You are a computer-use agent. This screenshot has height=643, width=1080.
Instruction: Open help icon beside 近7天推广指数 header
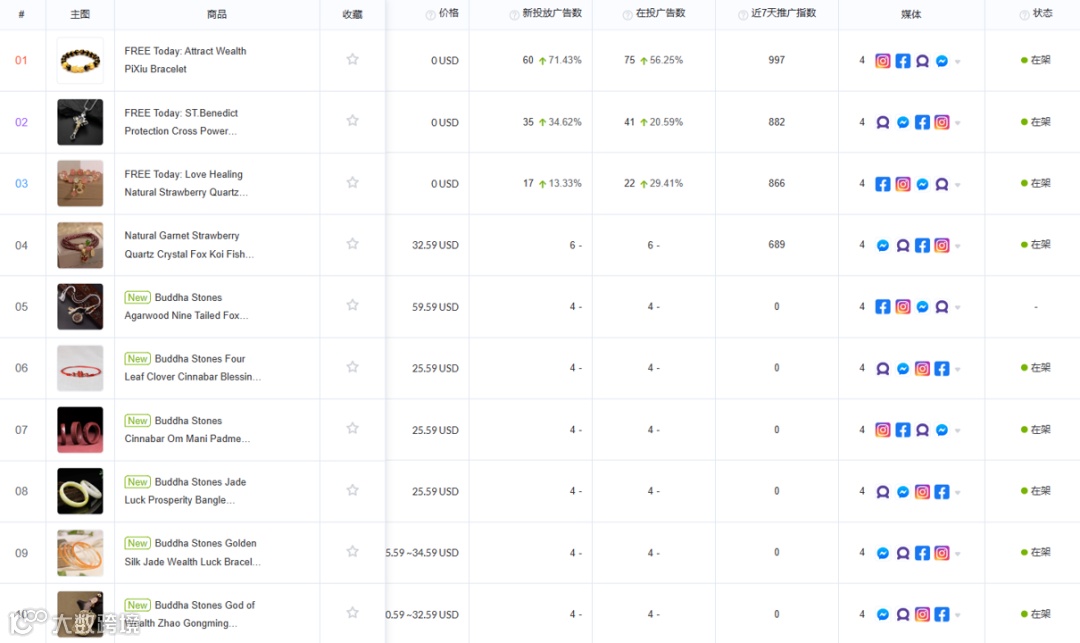point(742,14)
